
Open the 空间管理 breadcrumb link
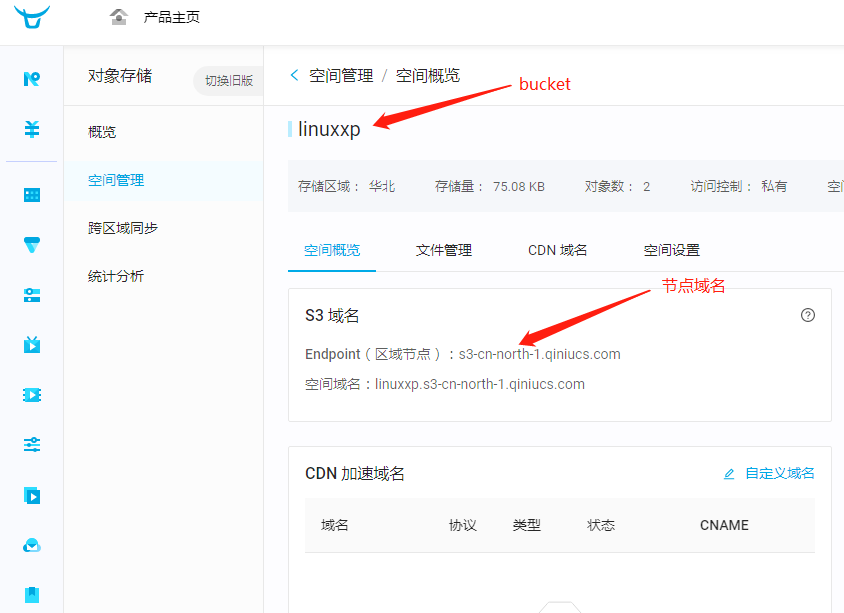coord(341,76)
